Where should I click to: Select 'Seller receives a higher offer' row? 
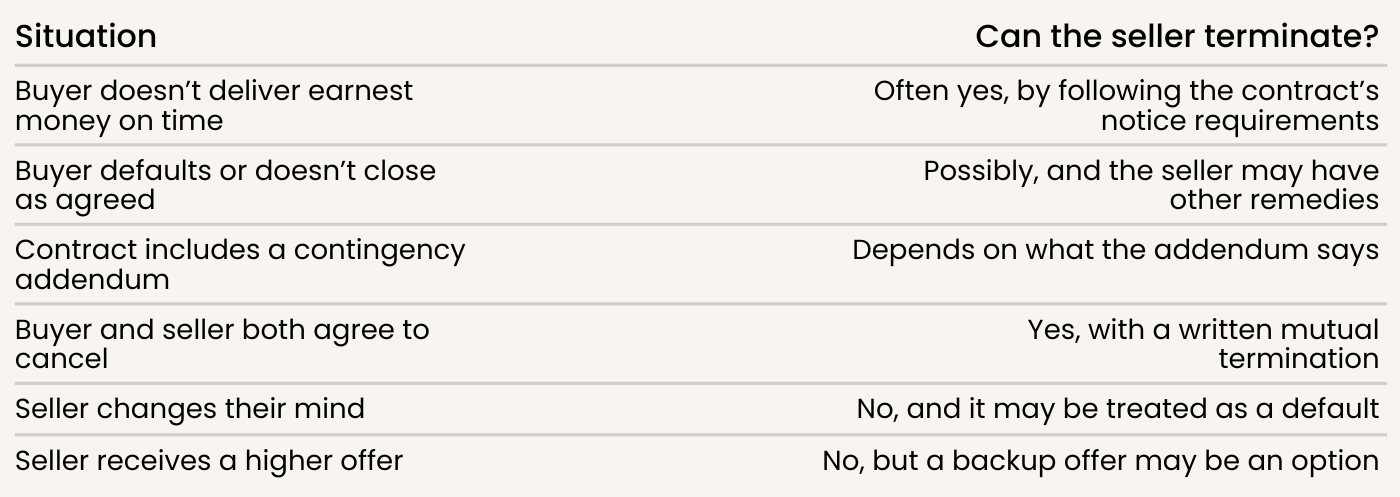coord(700,461)
